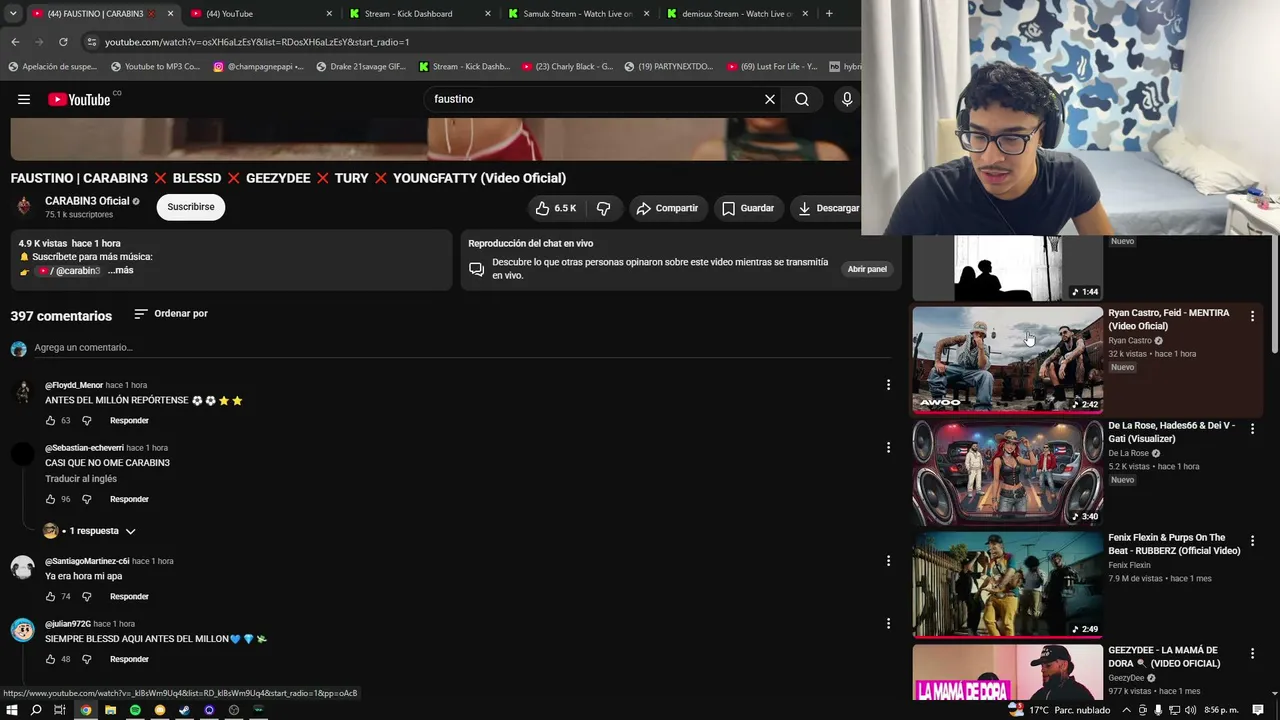
Task: Open options for the RUBBERZ video
Action: click(1252, 541)
